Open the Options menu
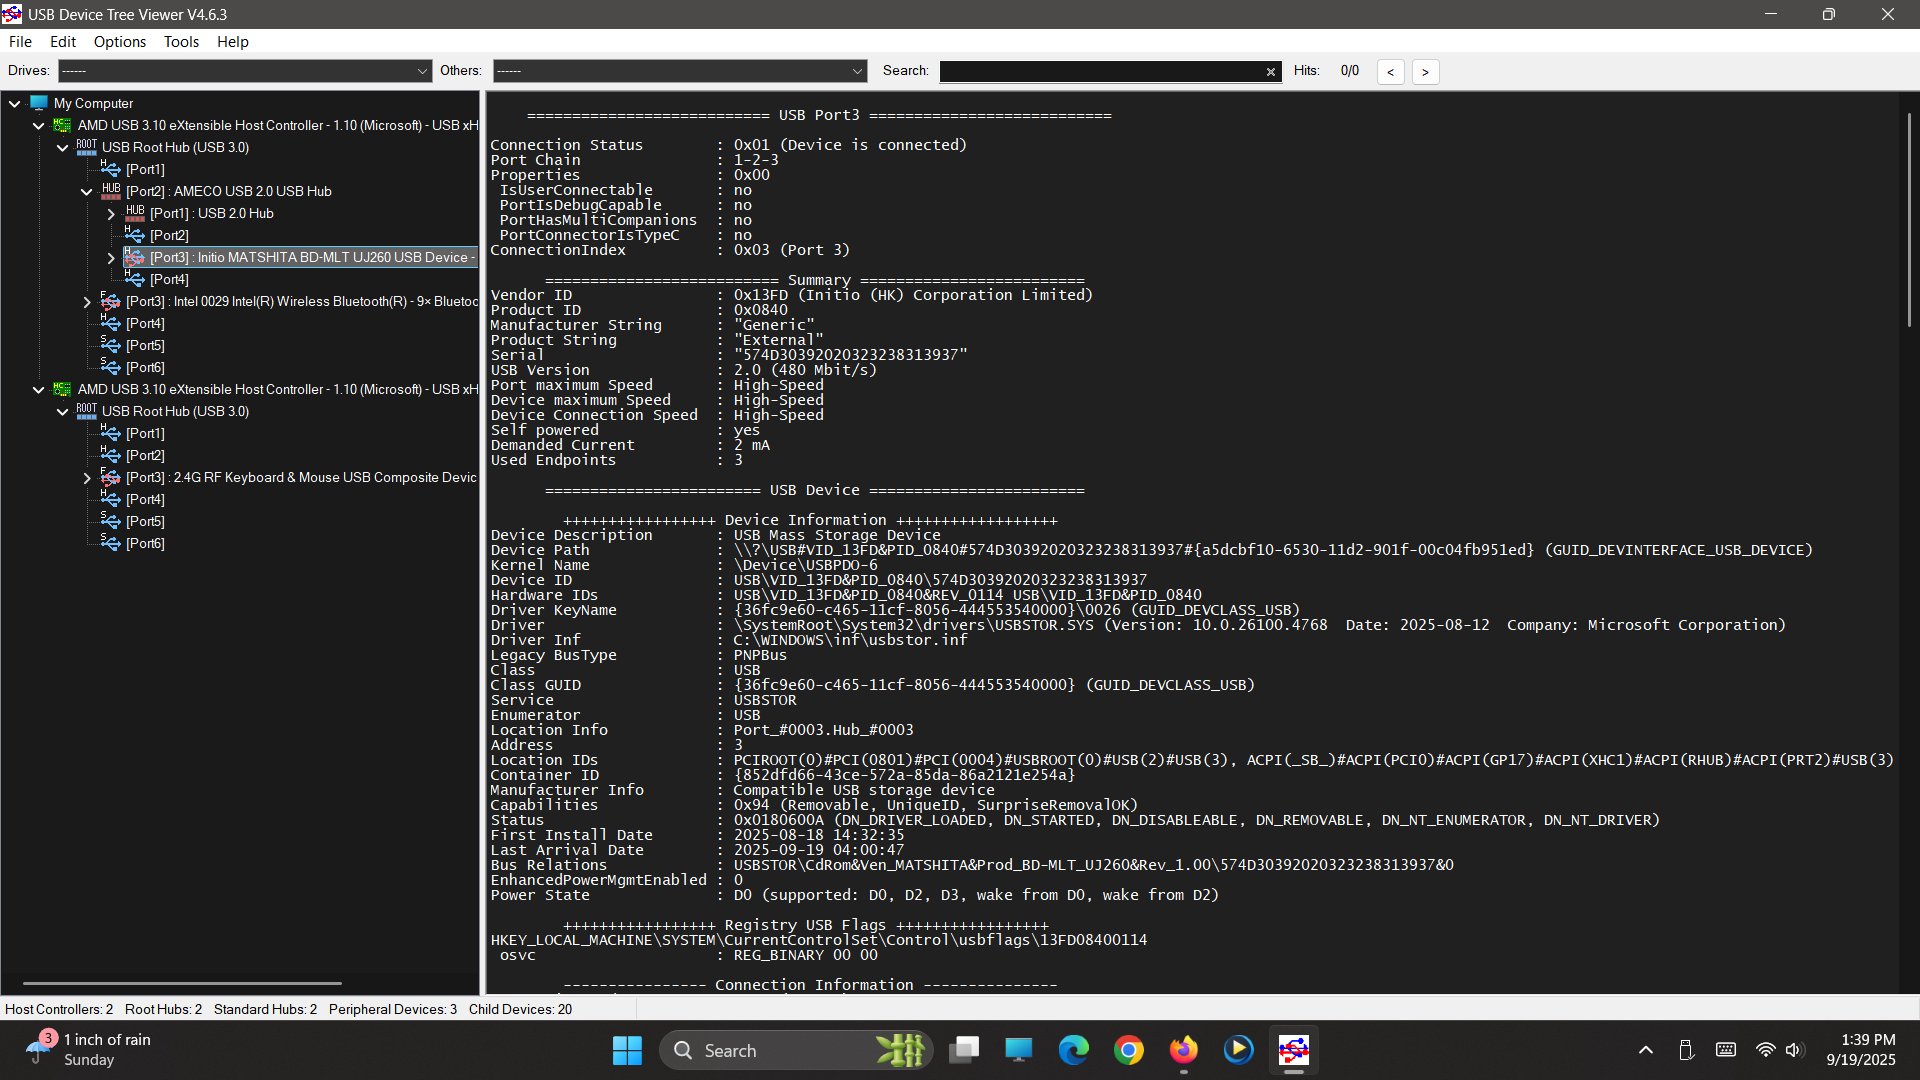This screenshot has height=1080, width=1920. [120, 42]
